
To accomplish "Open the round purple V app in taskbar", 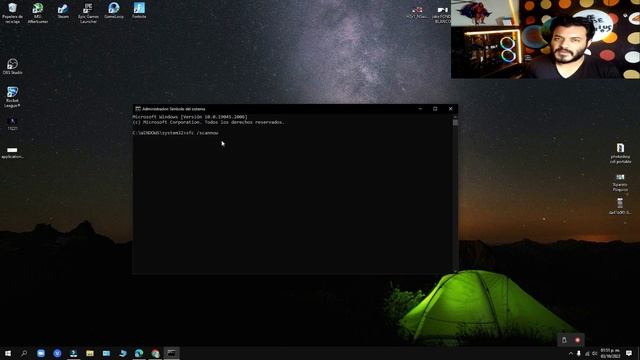I will click(57, 353).
